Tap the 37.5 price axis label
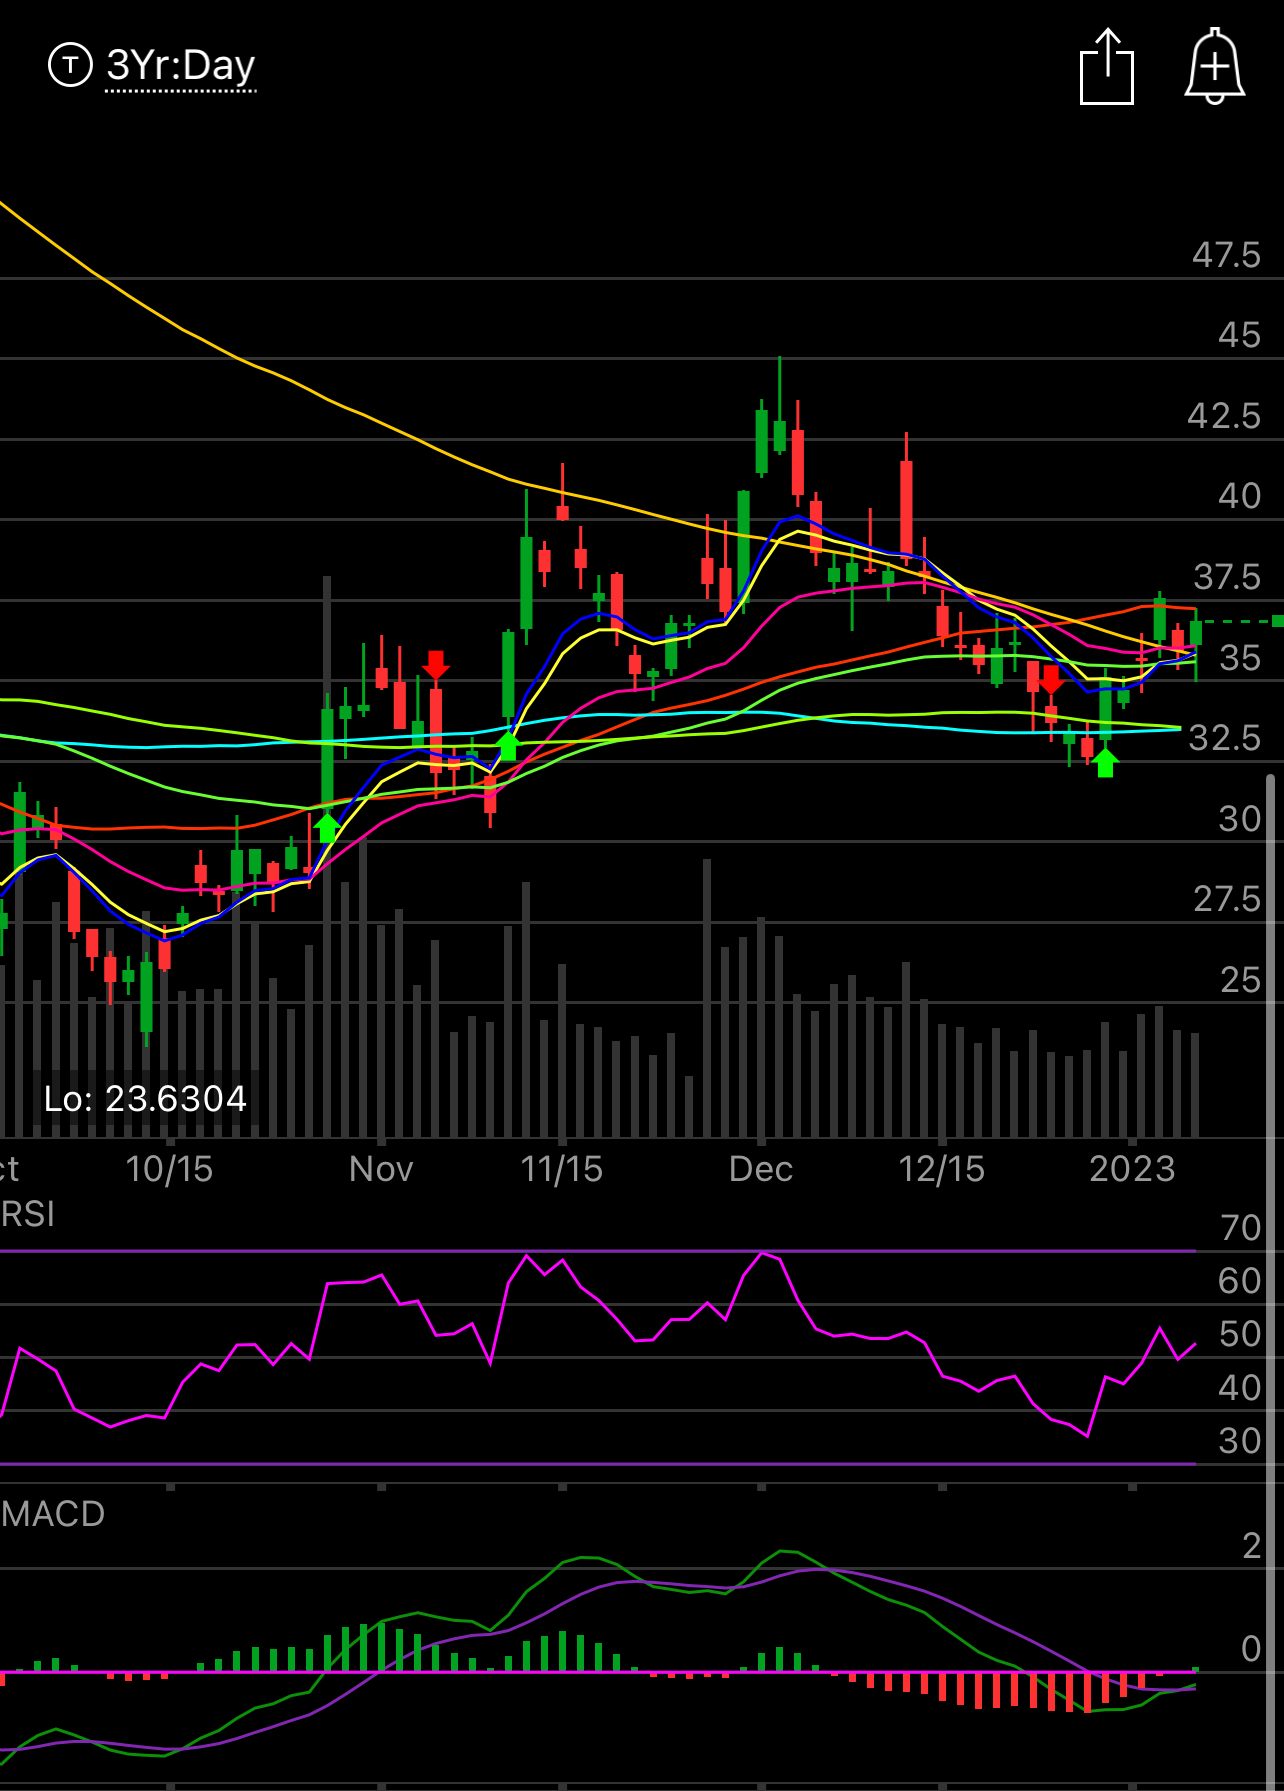This screenshot has width=1284, height=1791. click(1228, 577)
